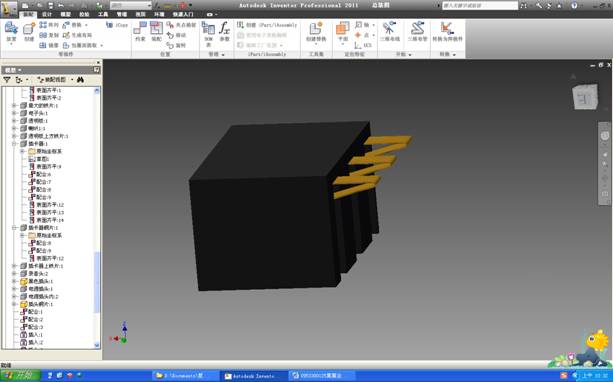Image resolution: width=613 pixels, height=382 pixels.
Task: Click the 装配 assemble tool icon
Action: 156,31
